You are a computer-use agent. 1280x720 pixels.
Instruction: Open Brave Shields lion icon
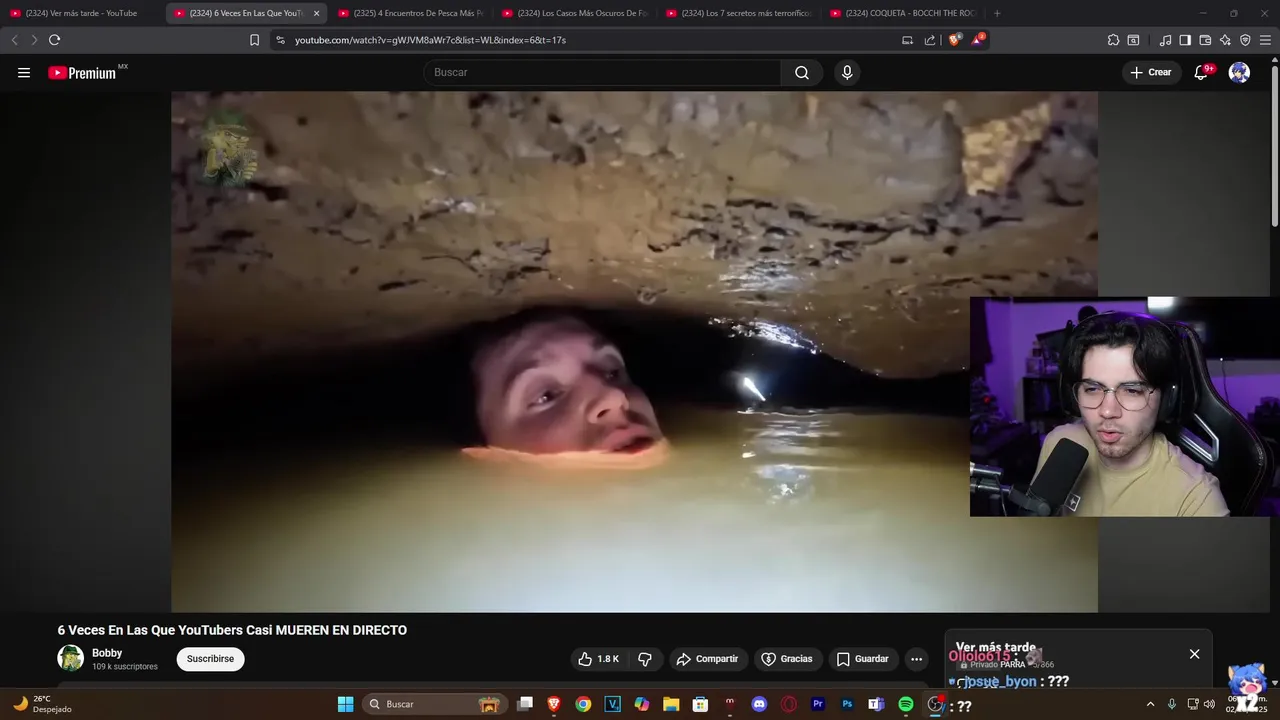click(x=954, y=40)
